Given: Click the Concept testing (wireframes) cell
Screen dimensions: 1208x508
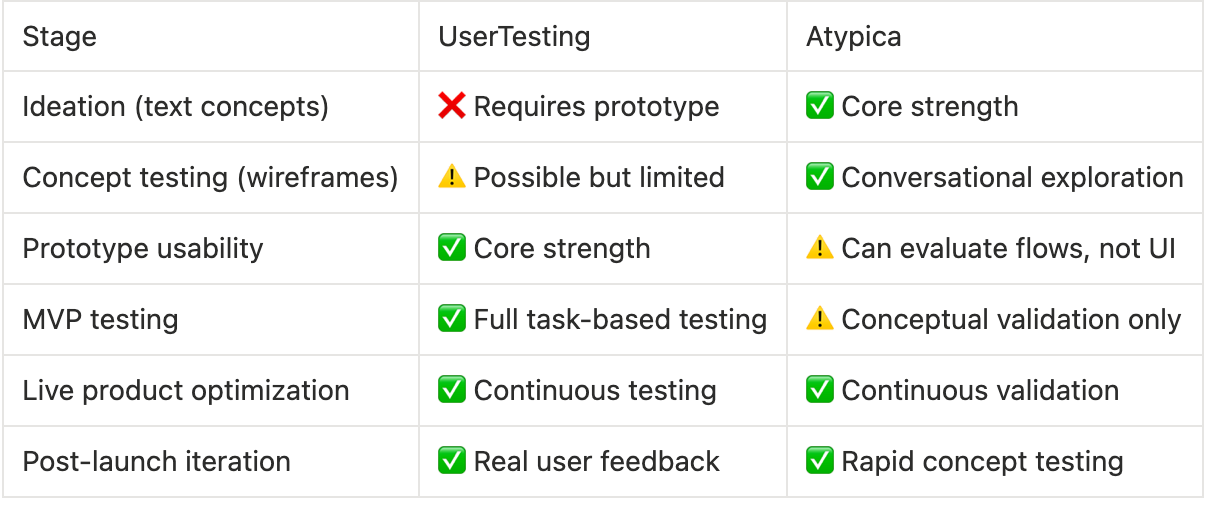Looking at the screenshot, I should [210, 177].
